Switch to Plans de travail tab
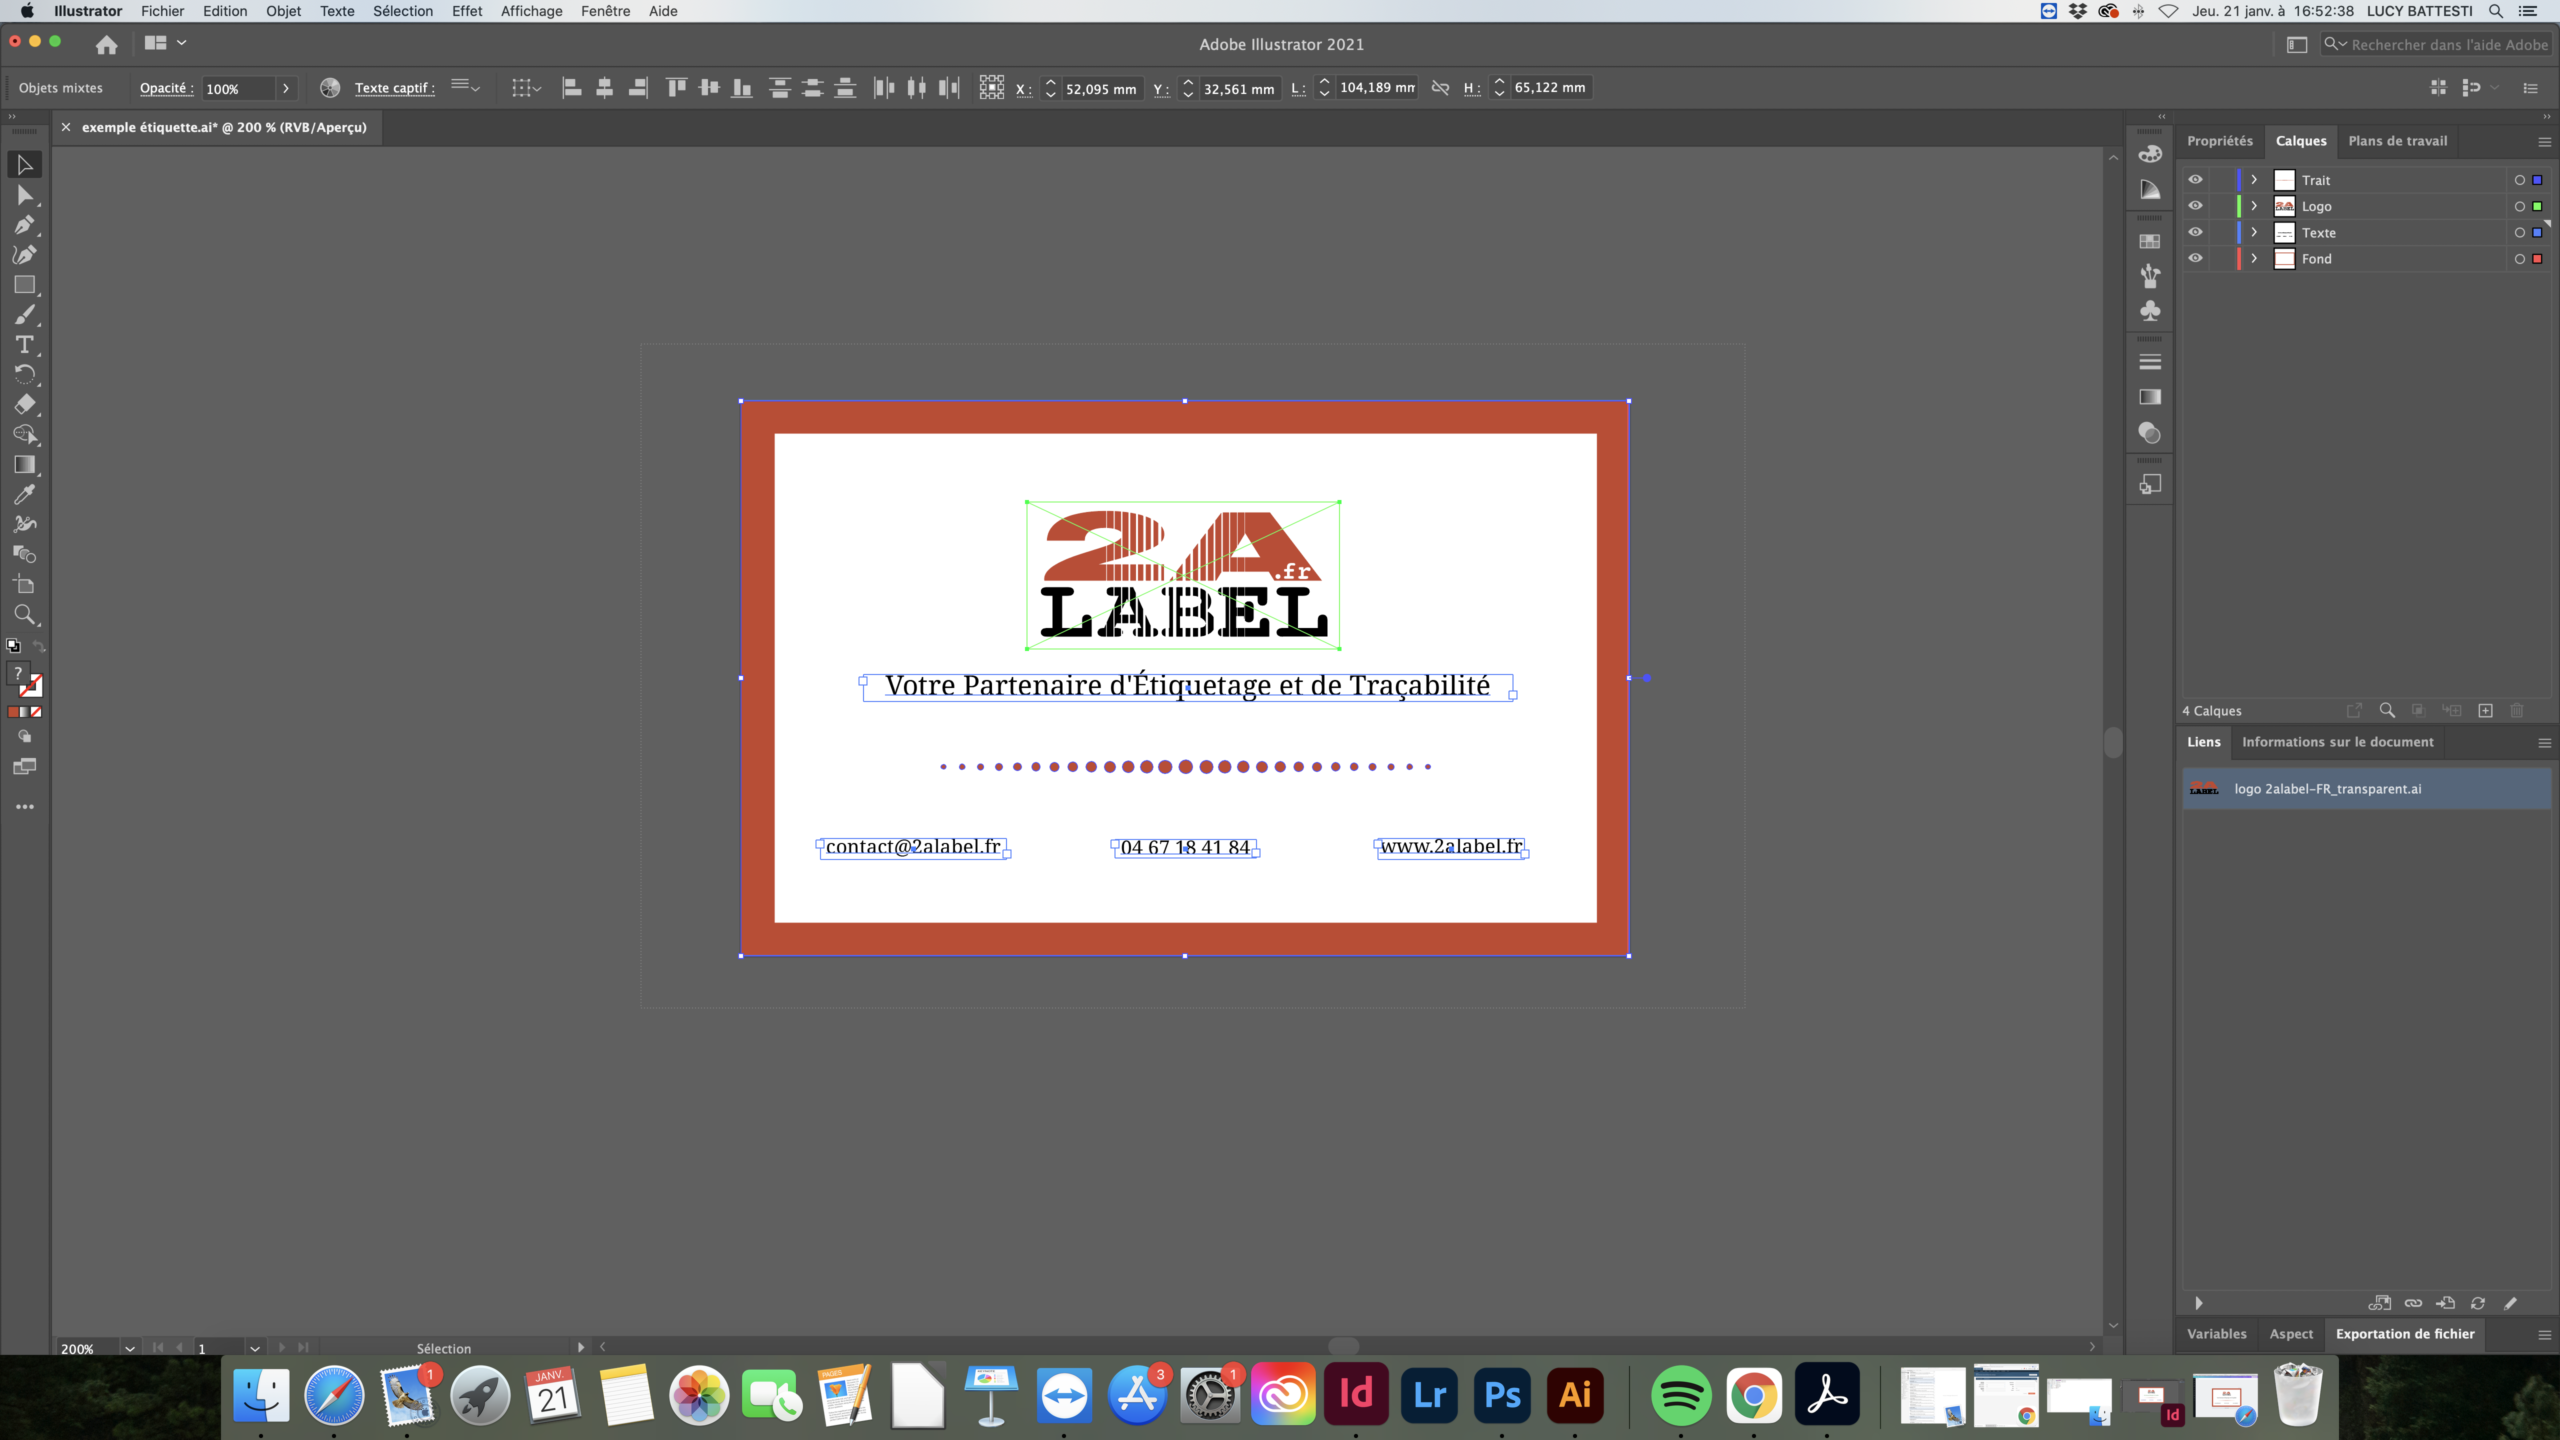 click(2398, 139)
